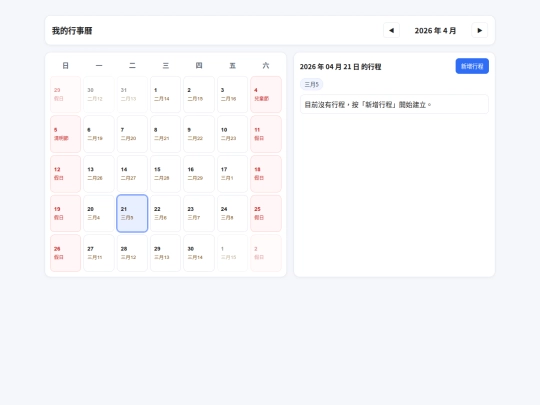Select April 1 calendar cell
The image size is (540, 405).
pos(166,94)
